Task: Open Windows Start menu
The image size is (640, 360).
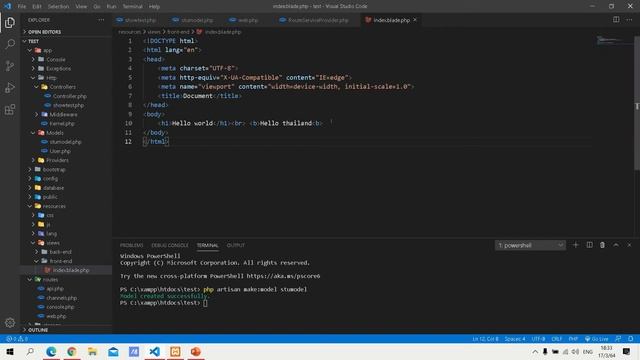Action: click(x=10, y=351)
